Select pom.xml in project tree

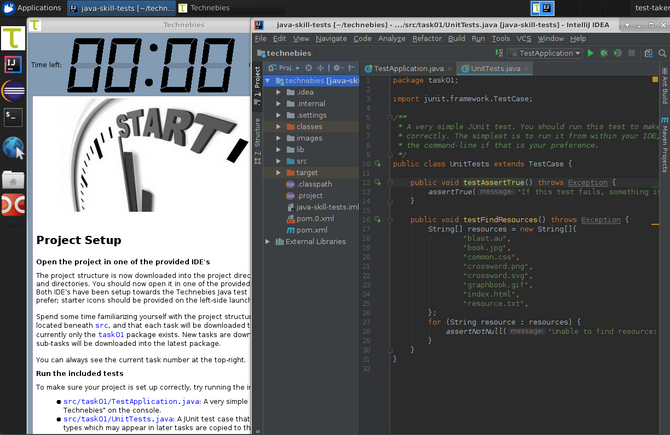[x=311, y=230]
